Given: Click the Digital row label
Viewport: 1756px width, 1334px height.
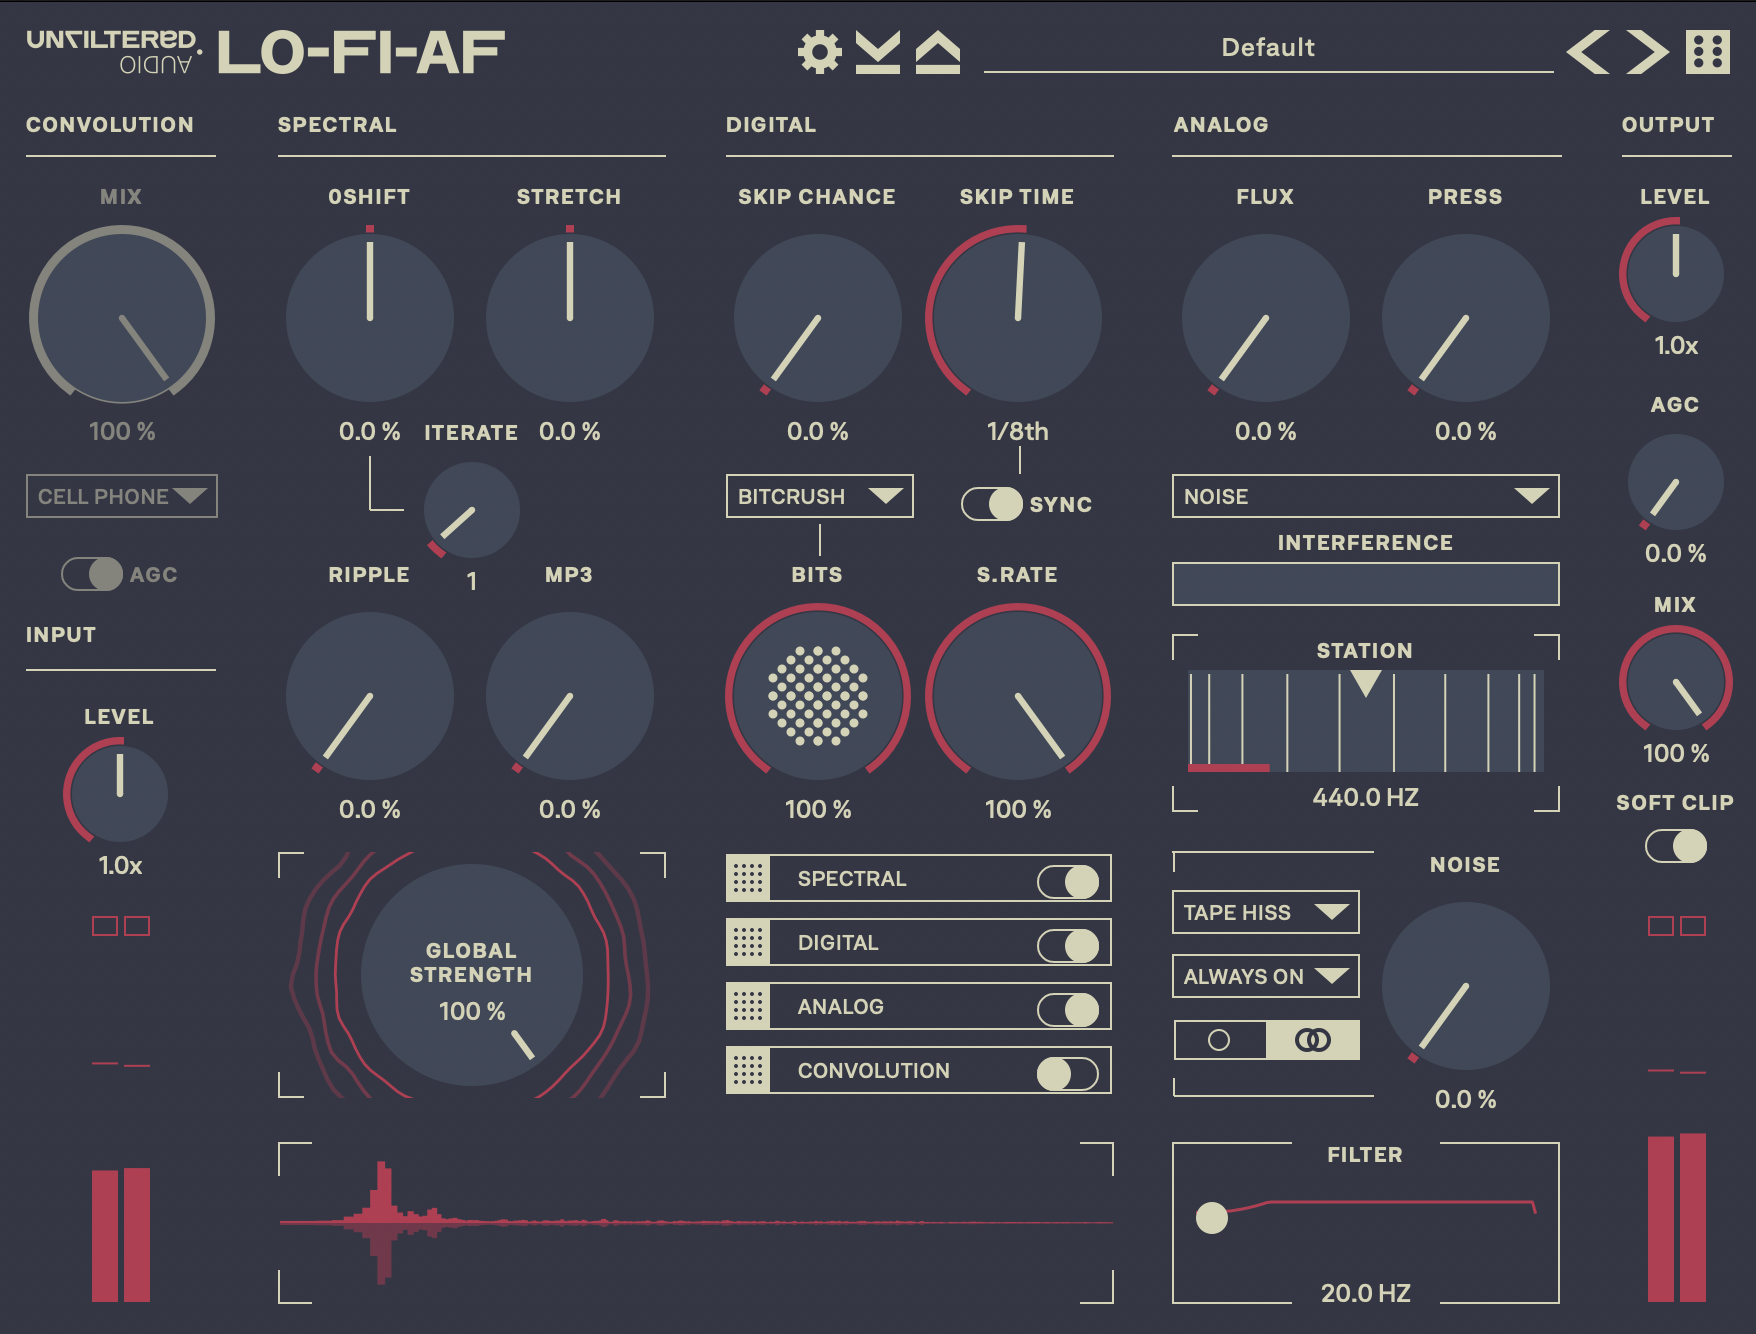Looking at the screenshot, I should click(x=838, y=942).
